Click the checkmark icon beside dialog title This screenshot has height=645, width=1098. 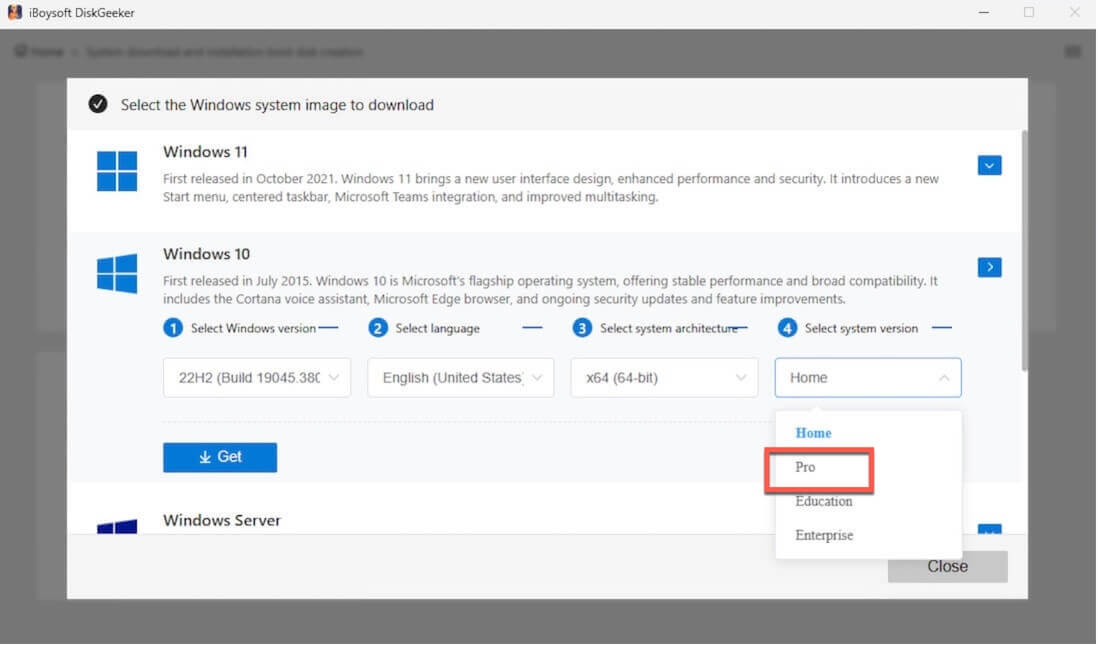[98, 104]
